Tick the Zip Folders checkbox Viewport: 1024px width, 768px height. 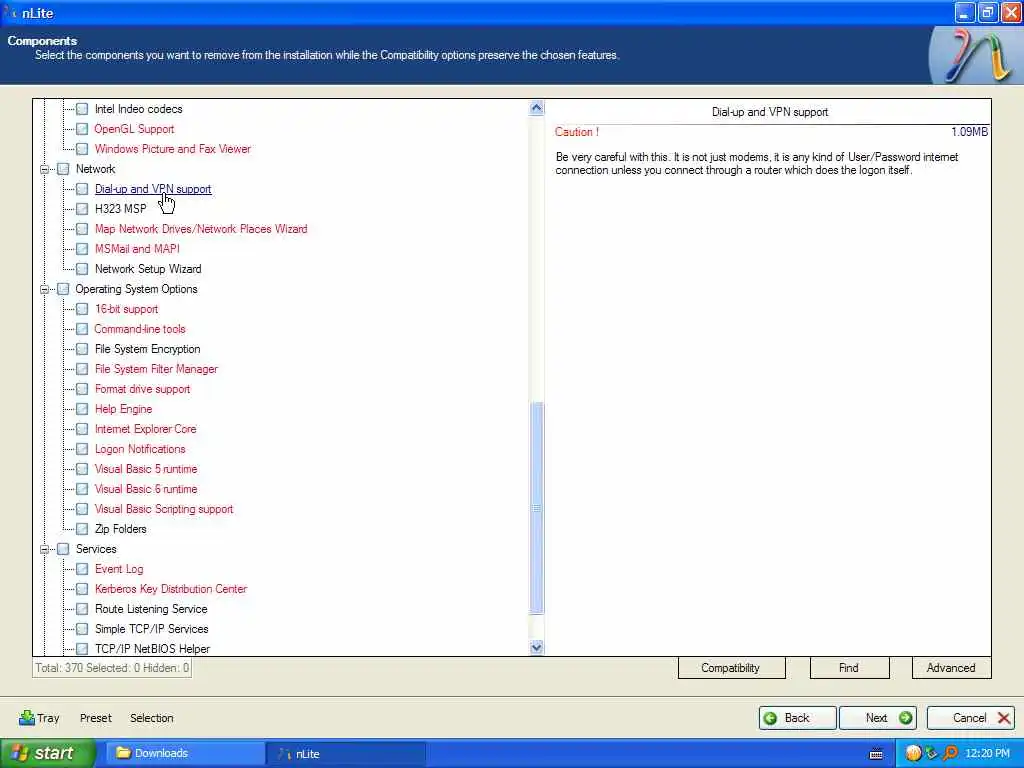82,529
